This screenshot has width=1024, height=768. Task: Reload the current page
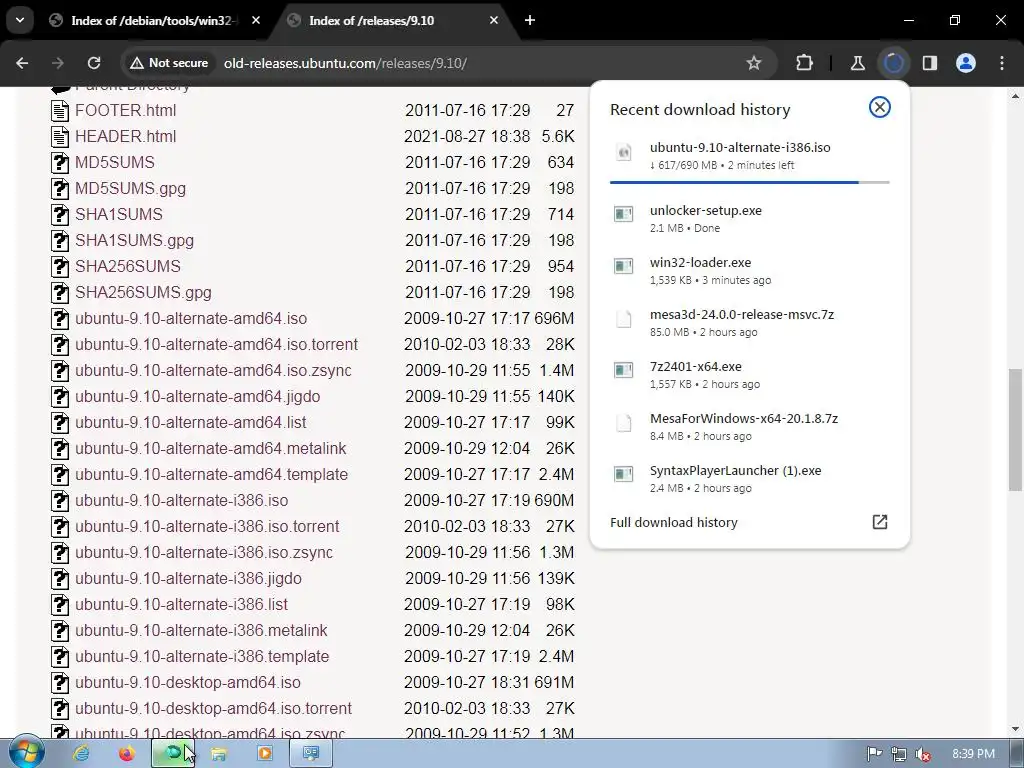click(x=94, y=63)
